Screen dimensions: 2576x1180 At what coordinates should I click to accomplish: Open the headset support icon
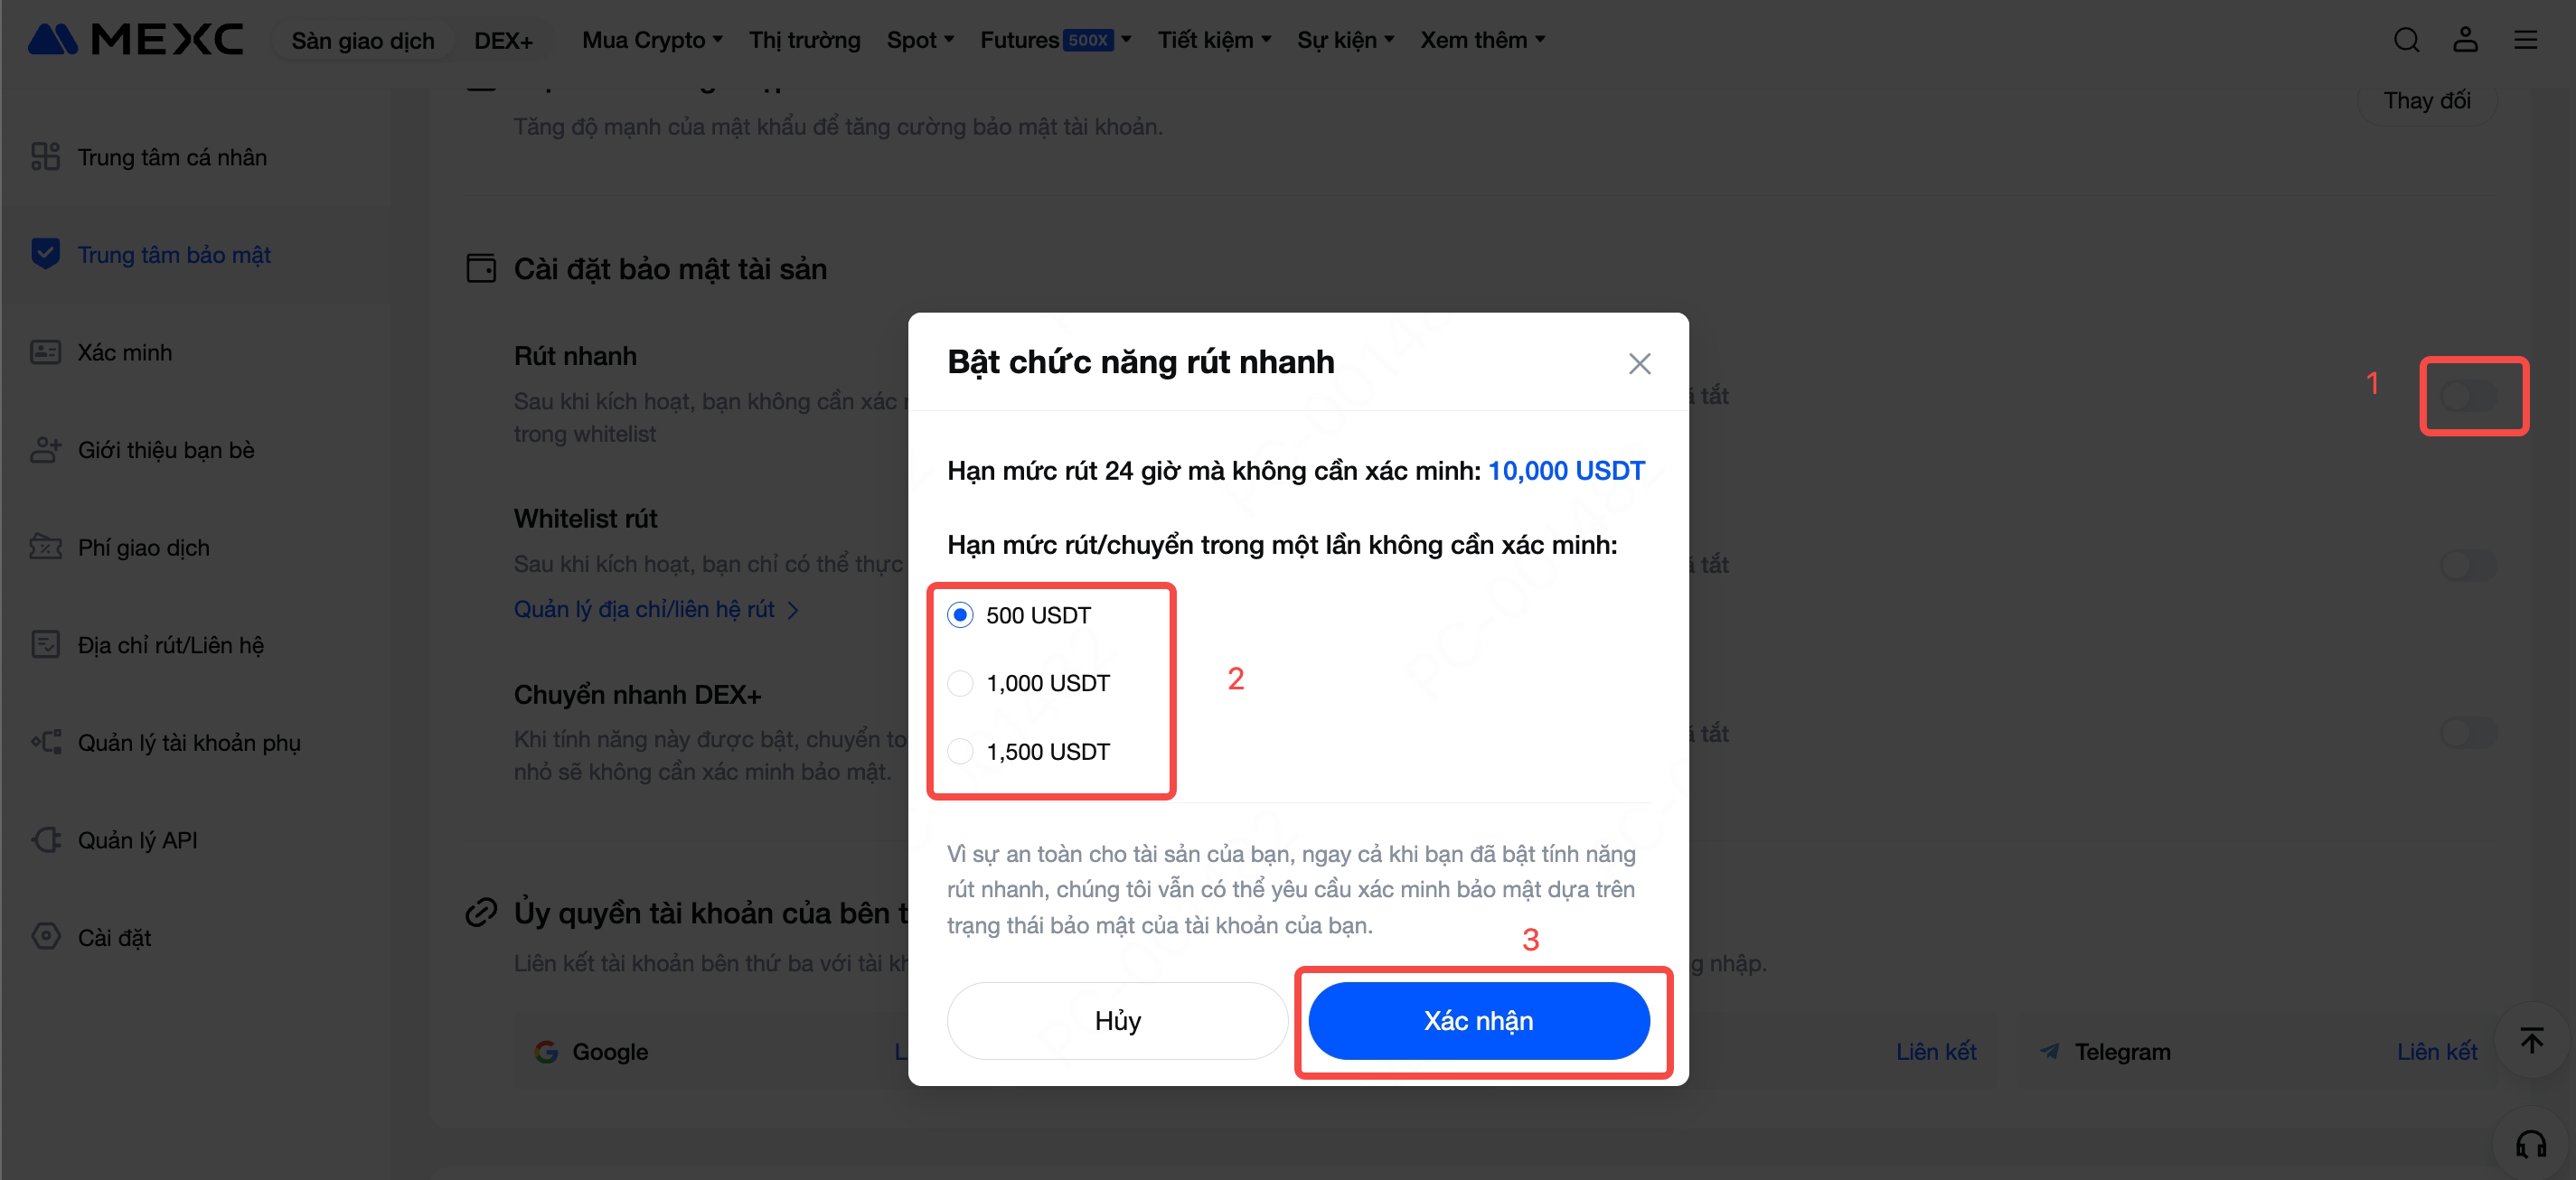tap(2531, 1143)
